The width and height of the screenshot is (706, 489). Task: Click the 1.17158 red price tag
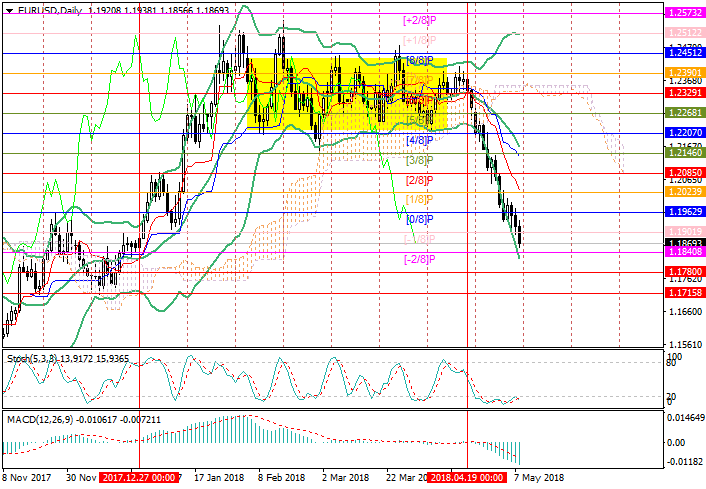[685, 293]
